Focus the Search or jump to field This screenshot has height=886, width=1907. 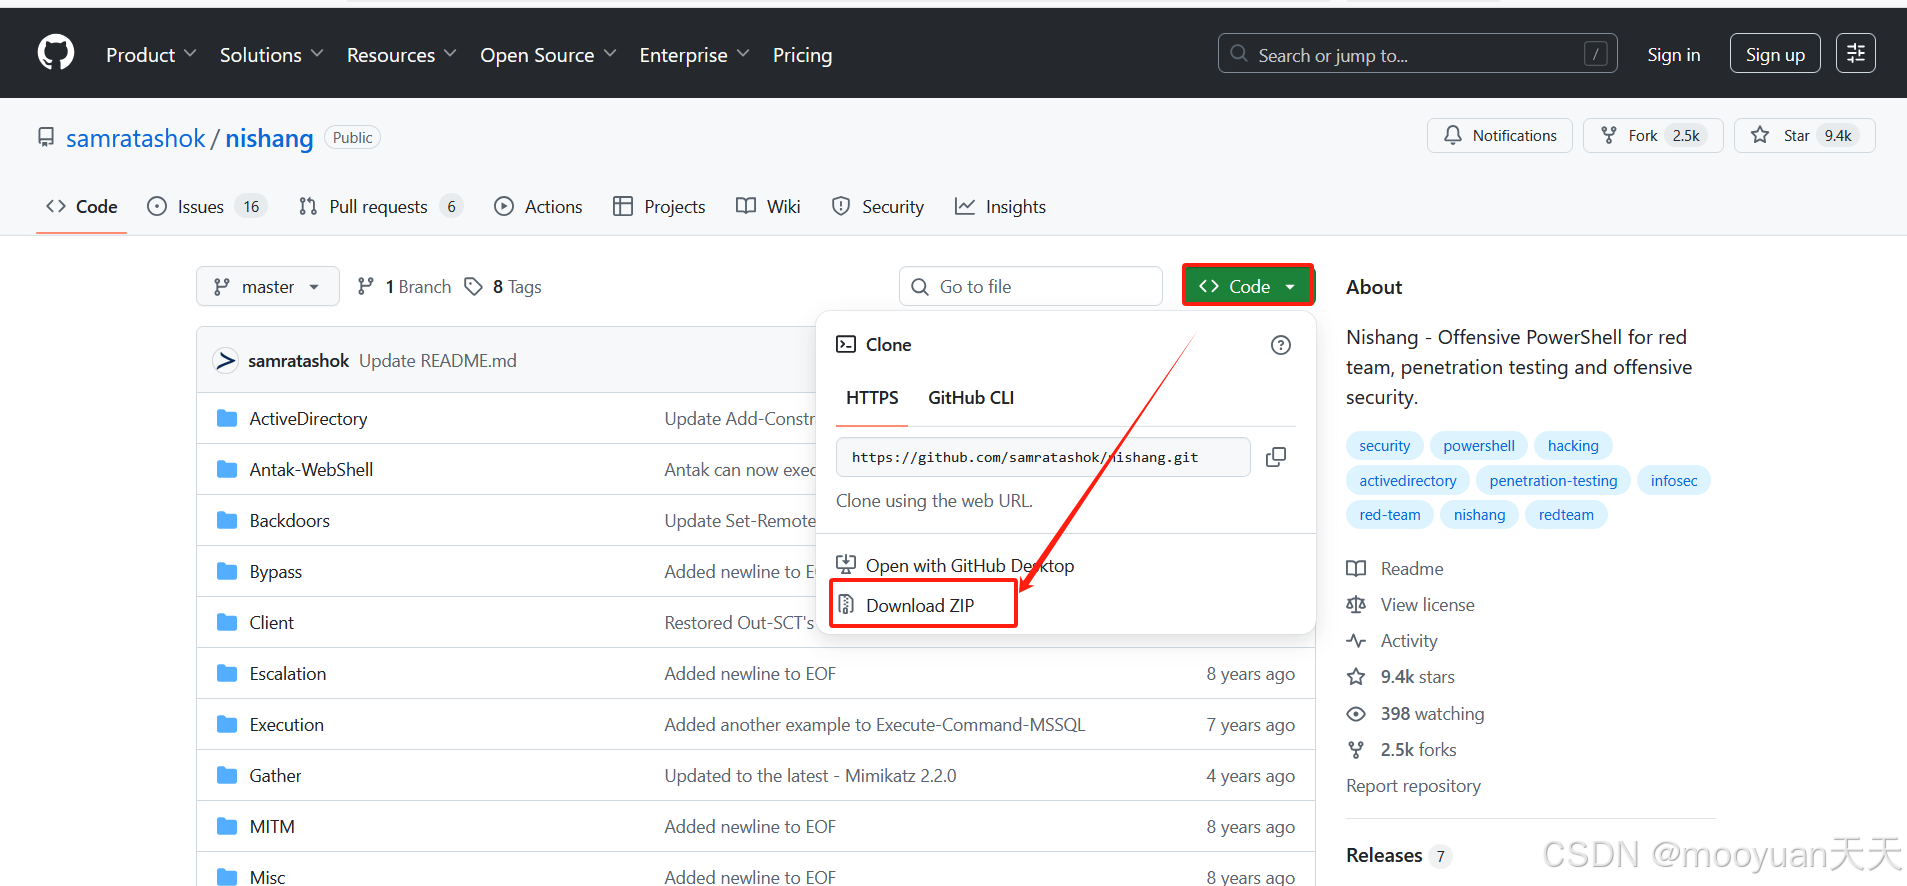[1417, 54]
